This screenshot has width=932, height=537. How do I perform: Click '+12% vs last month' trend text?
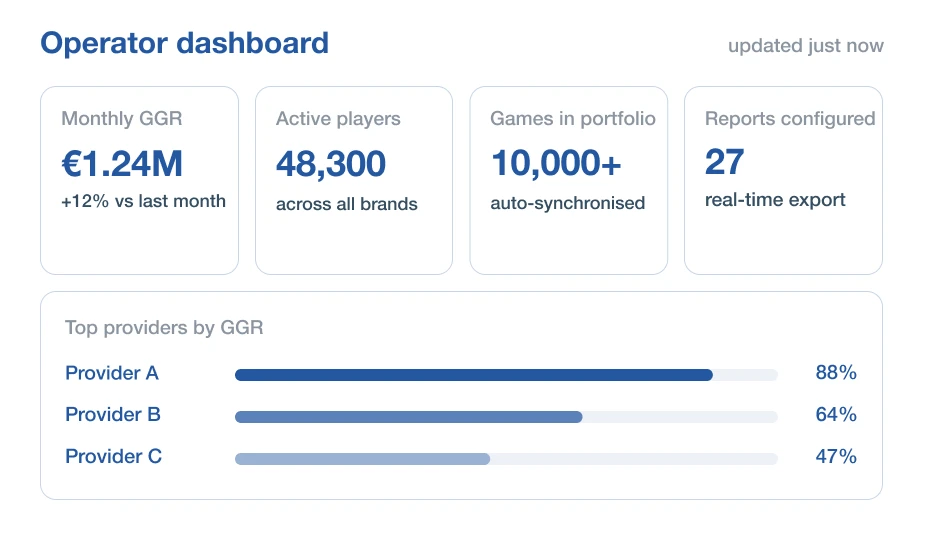[143, 201]
